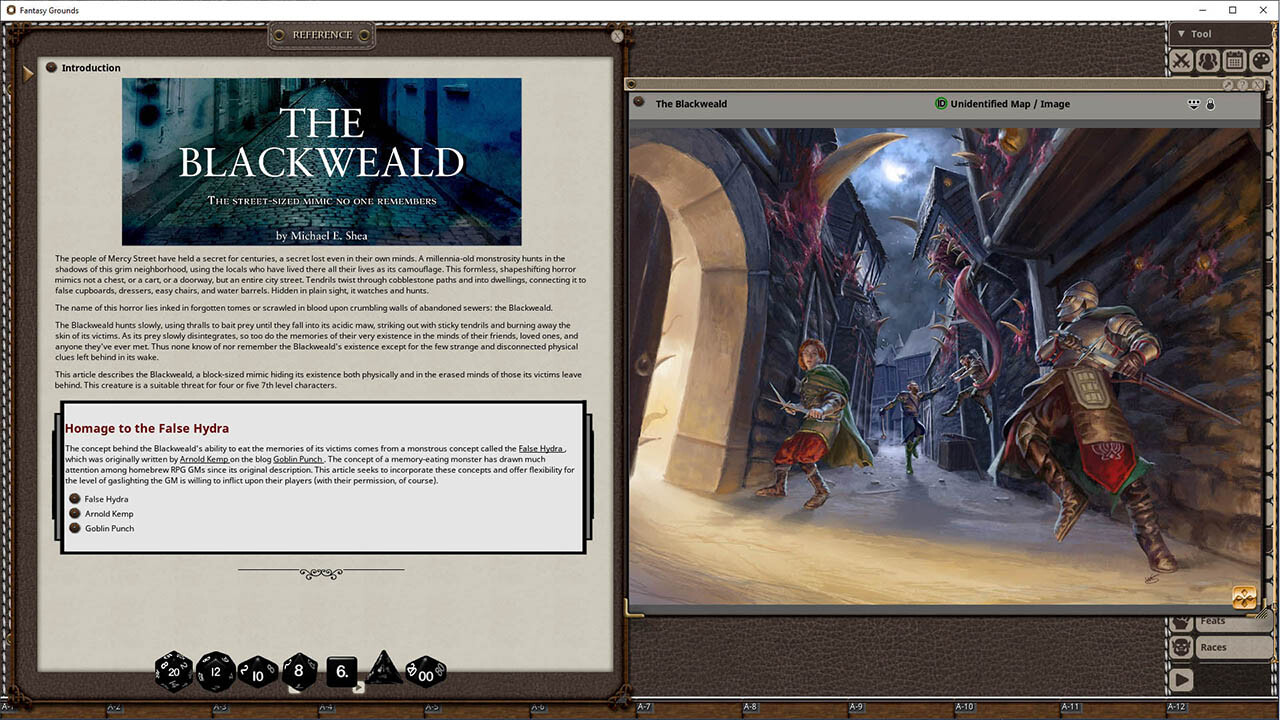The height and width of the screenshot is (720, 1280).
Task: Select the crossed swords combat tracker icon
Action: pyautogui.click(x=1181, y=60)
